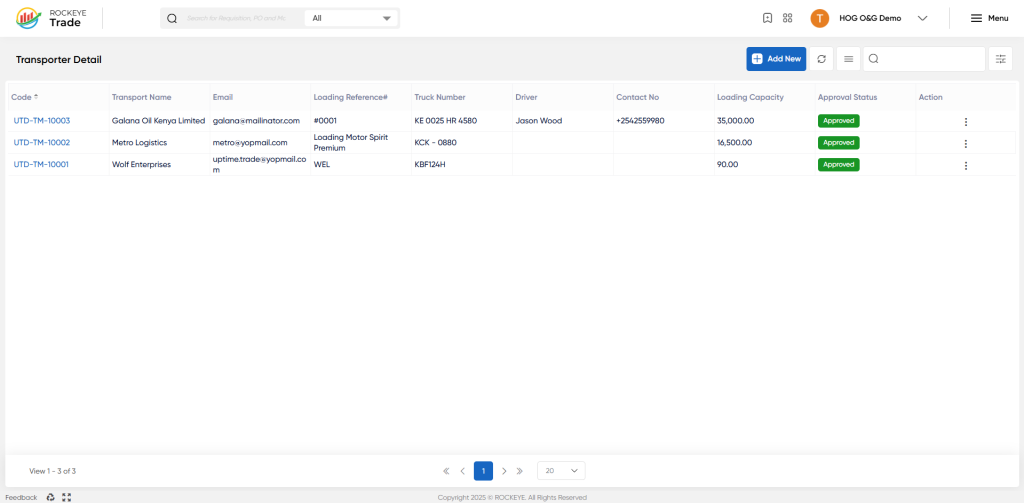The height and width of the screenshot is (503, 1024).
Task: Open transporter UTD-TM-10002
Action: pyautogui.click(x=42, y=142)
